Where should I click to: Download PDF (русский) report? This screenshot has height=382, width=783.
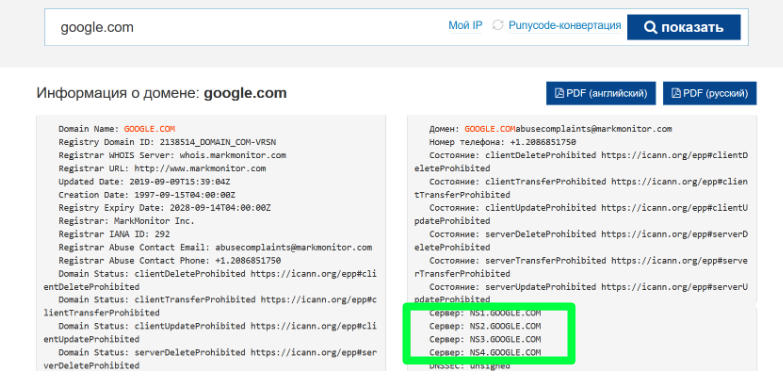710,93
